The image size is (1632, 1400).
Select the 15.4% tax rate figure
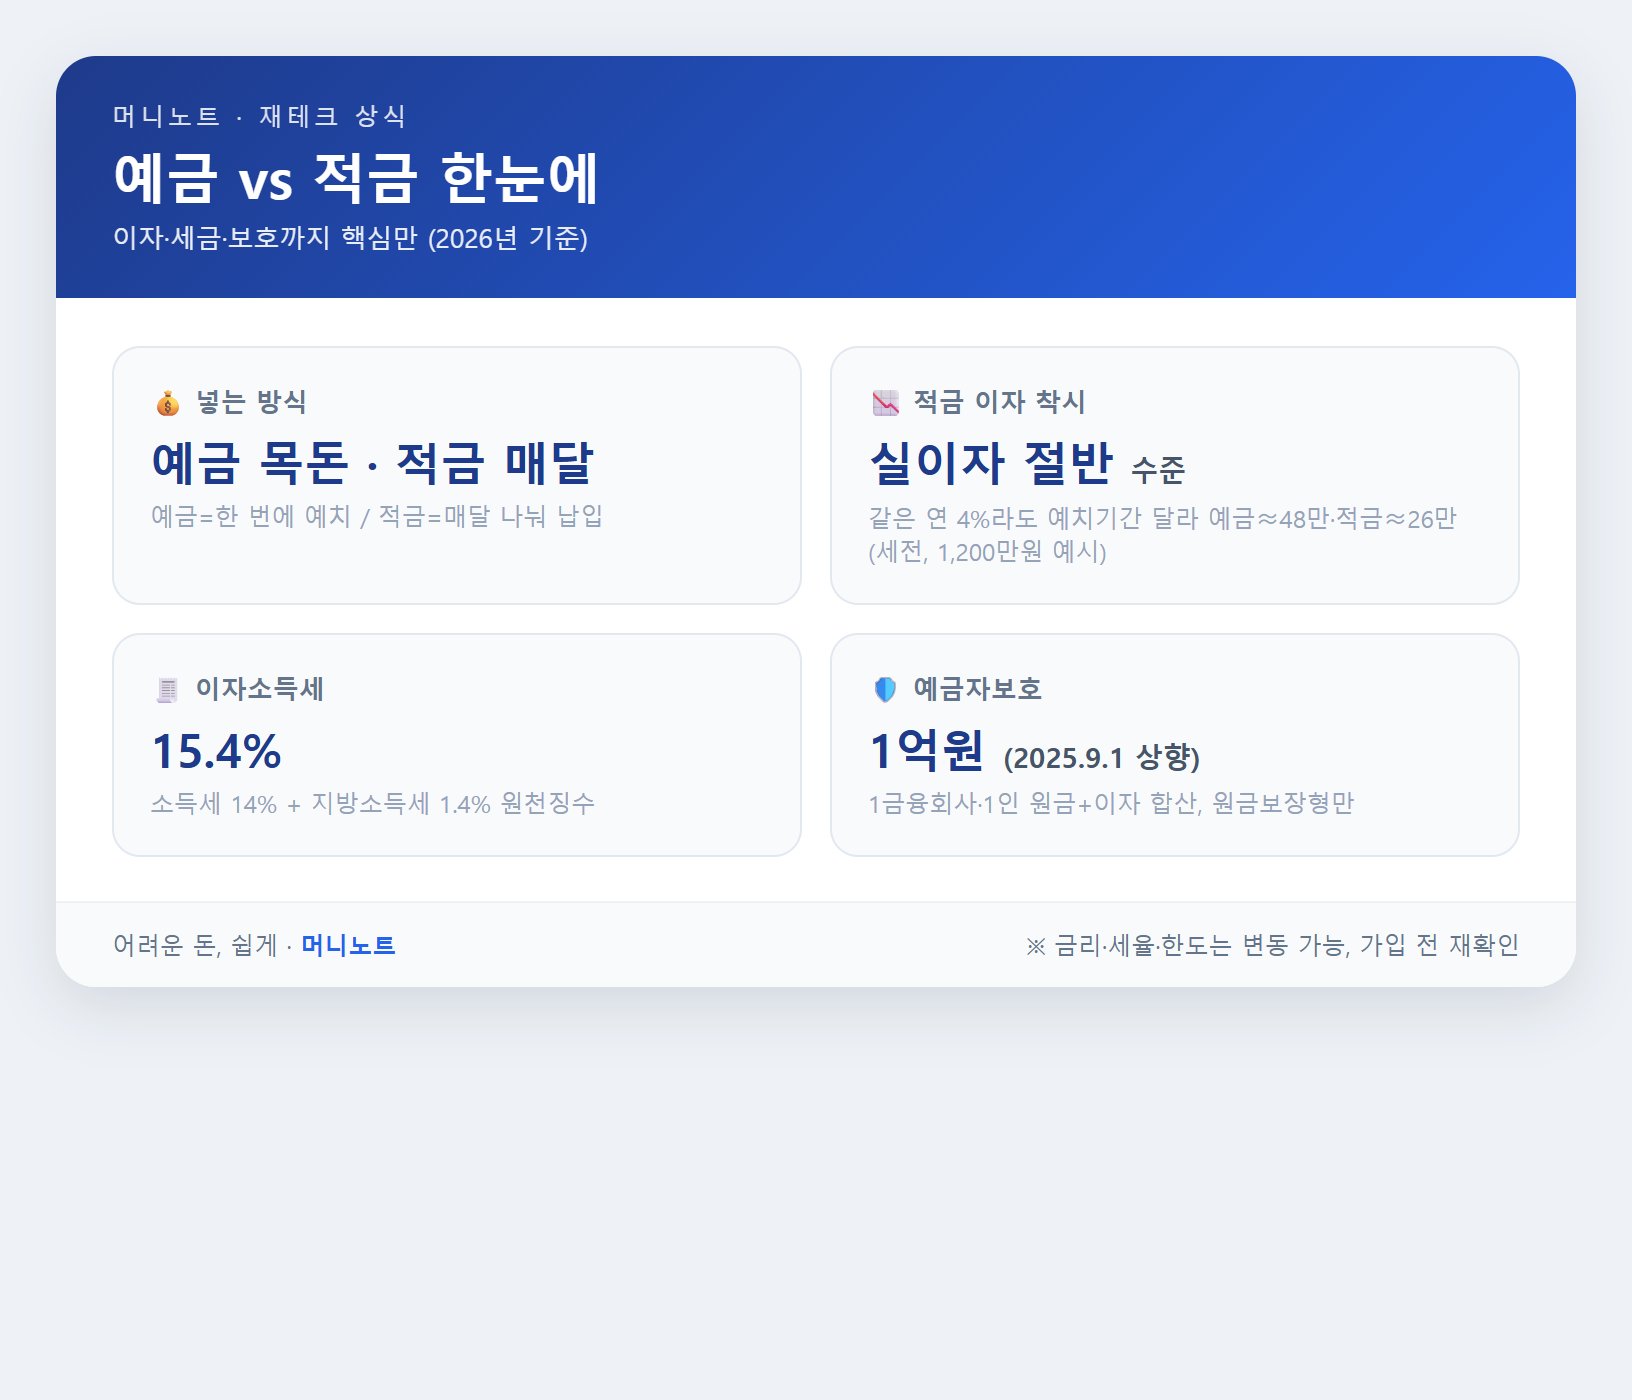(216, 751)
